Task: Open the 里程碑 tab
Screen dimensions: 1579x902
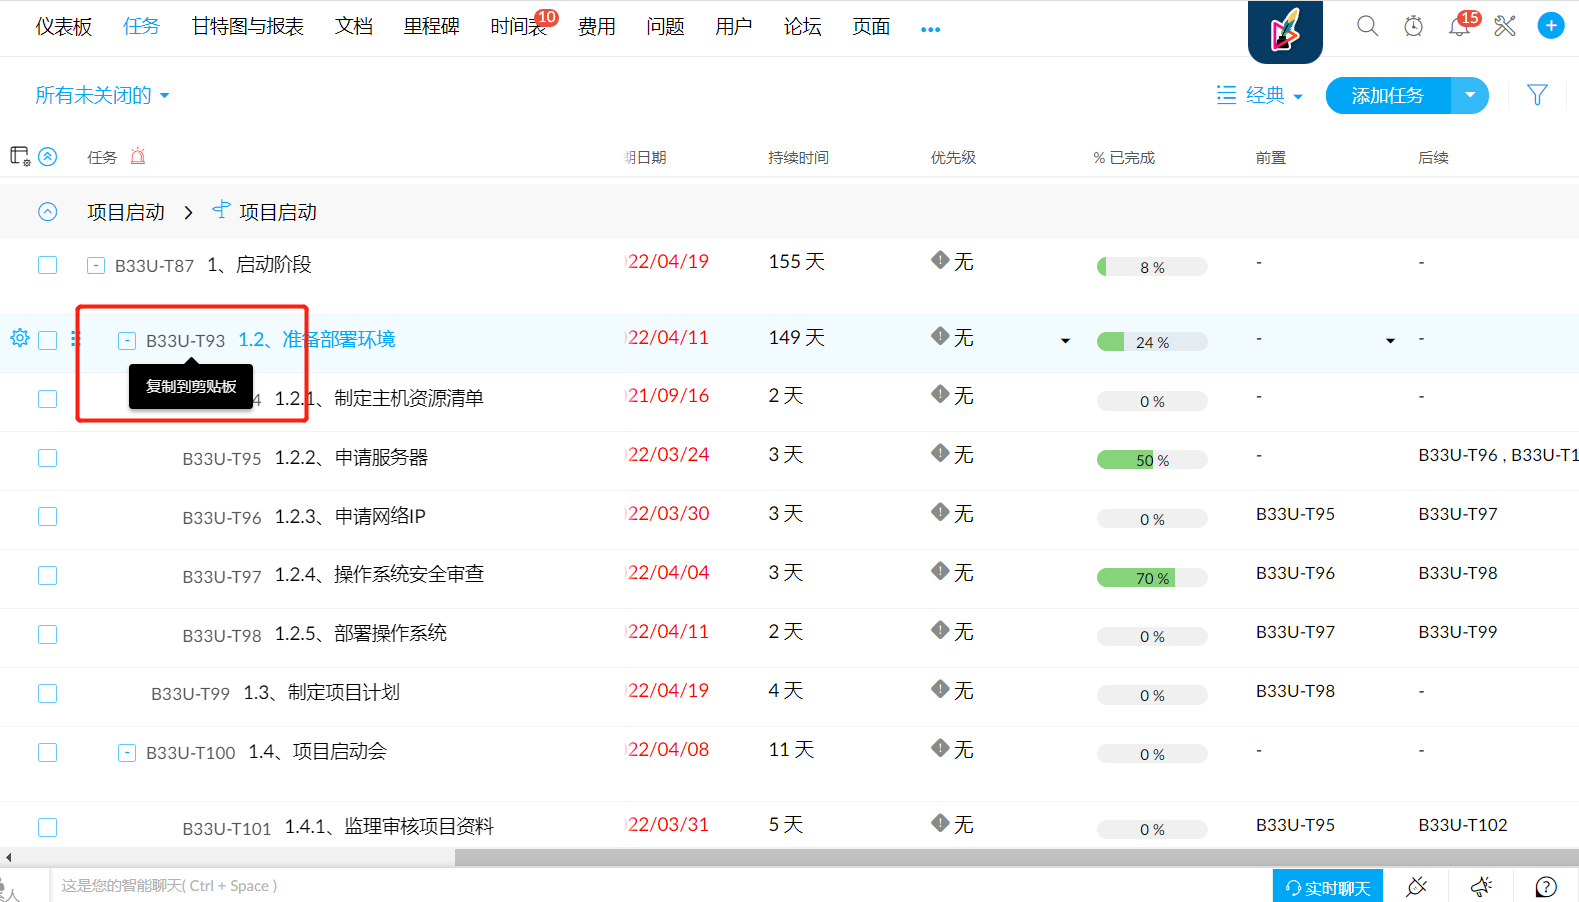Action: click(431, 27)
